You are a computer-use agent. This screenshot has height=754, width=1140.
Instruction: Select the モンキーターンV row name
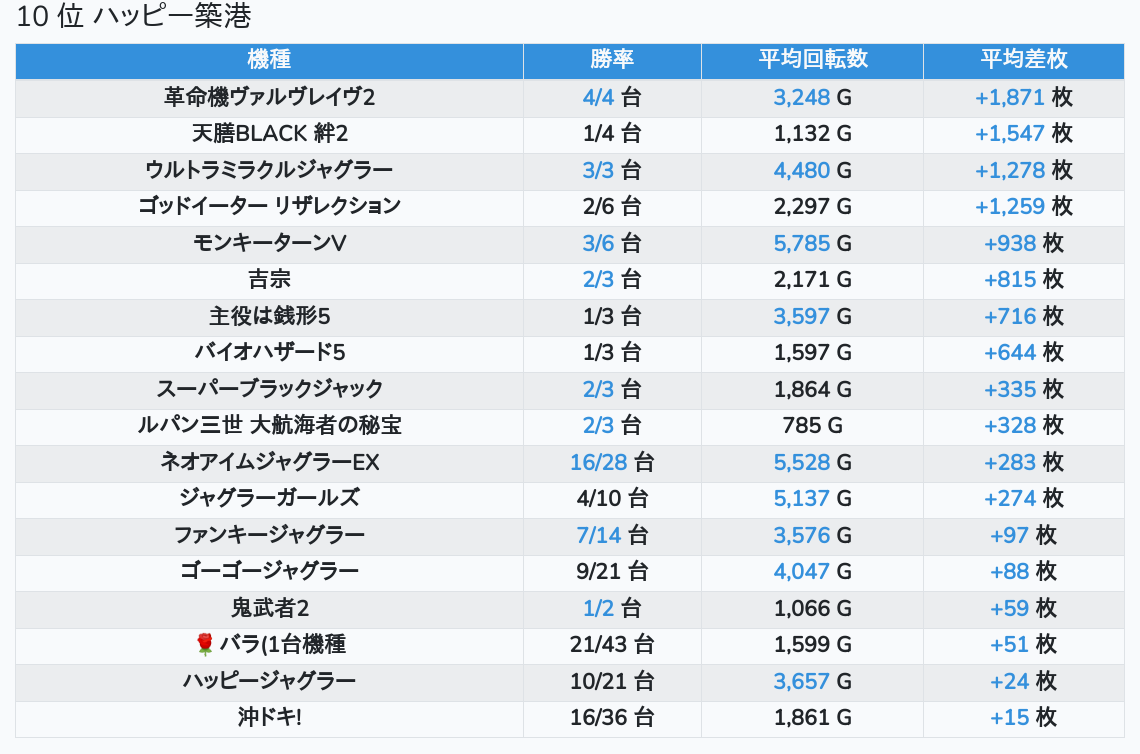click(x=269, y=243)
